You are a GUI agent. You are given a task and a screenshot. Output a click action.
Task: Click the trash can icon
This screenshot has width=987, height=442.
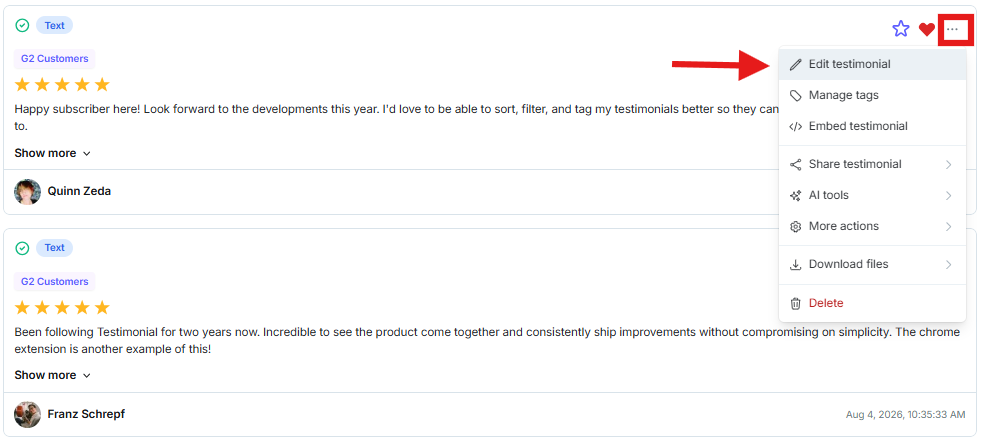[x=796, y=303]
